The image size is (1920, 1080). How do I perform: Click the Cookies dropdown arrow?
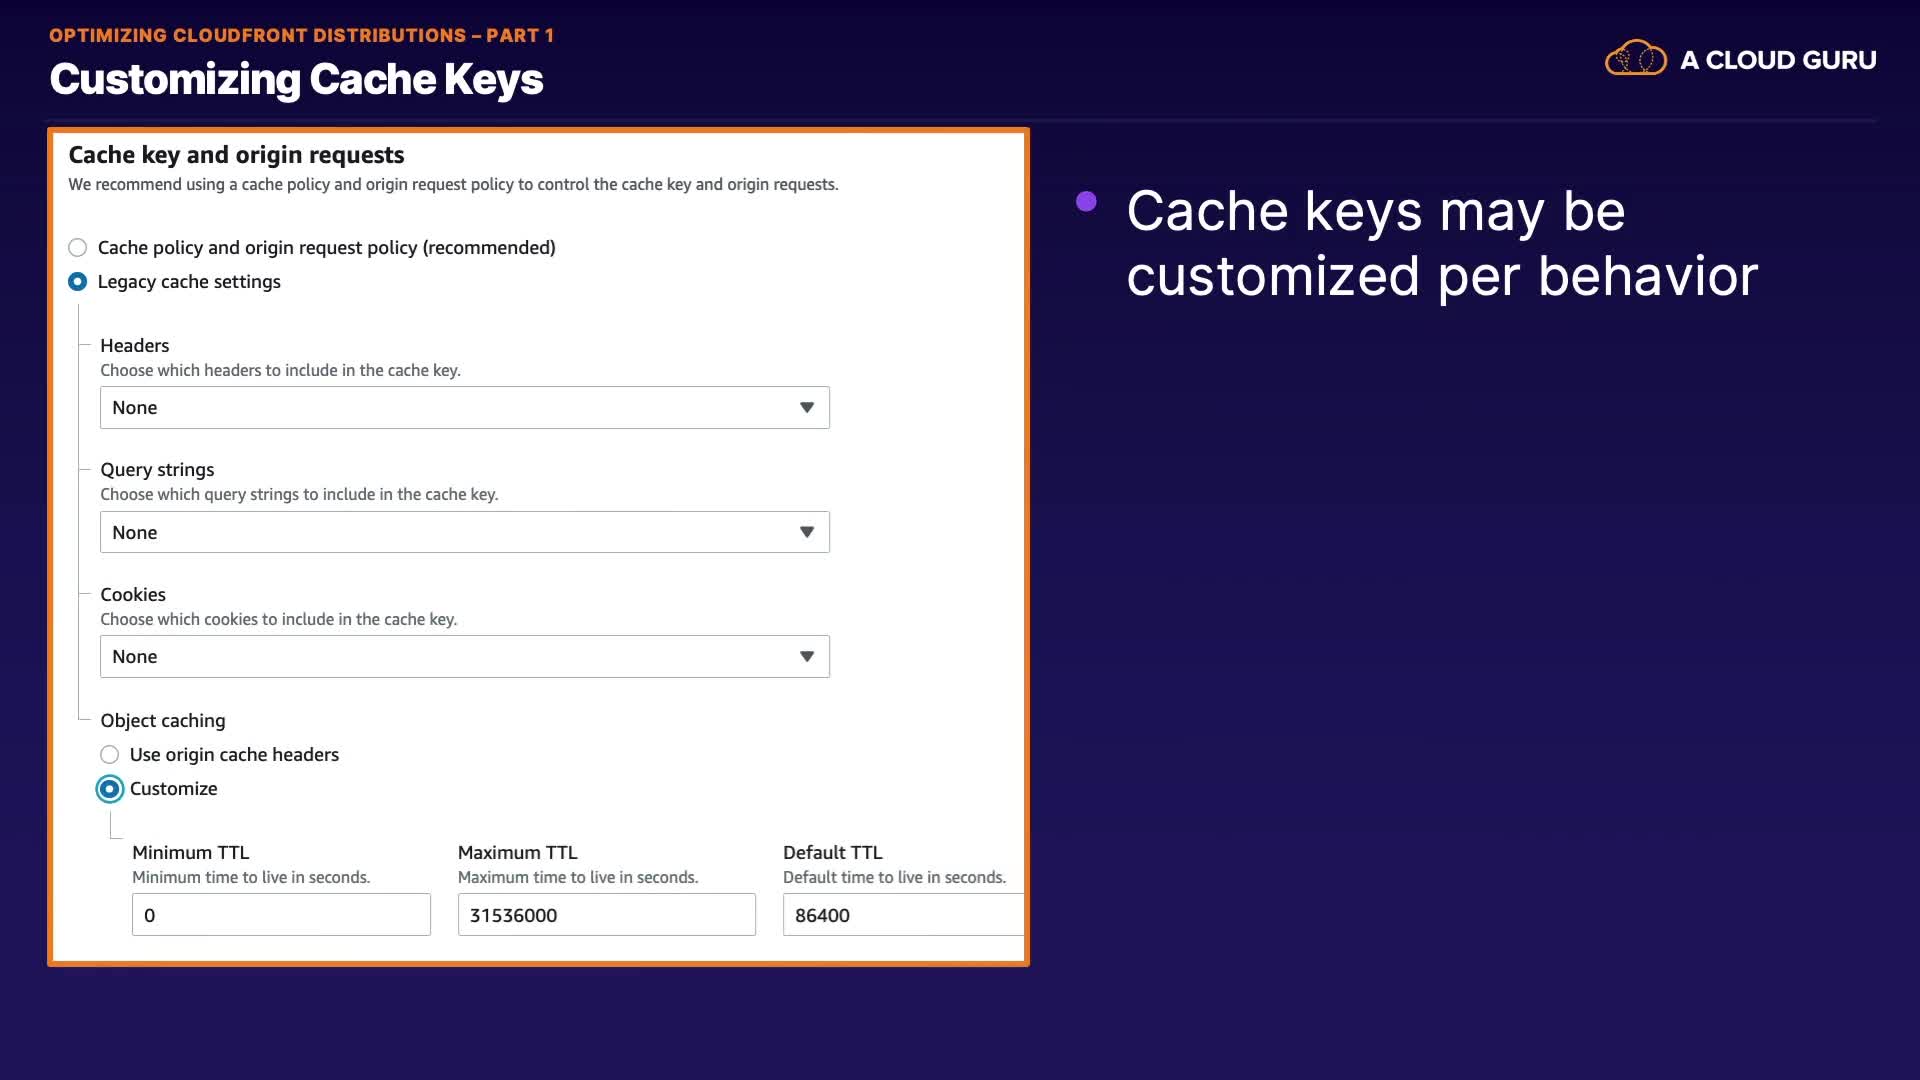point(806,657)
